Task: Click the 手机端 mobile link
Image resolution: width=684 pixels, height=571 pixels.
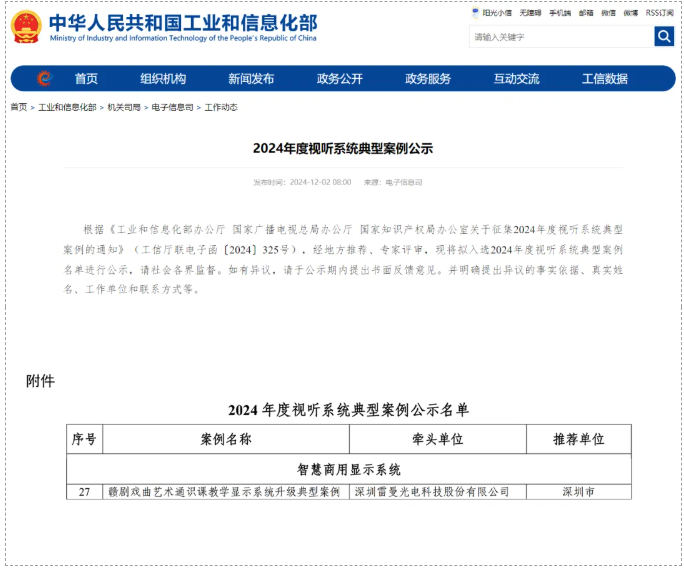Action: point(560,13)
